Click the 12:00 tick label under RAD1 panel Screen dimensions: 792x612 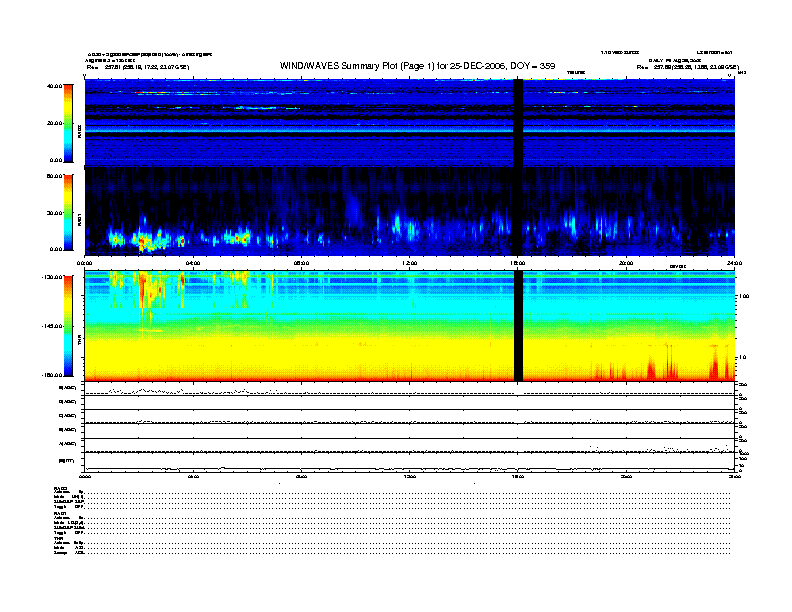tap(410, 263)
